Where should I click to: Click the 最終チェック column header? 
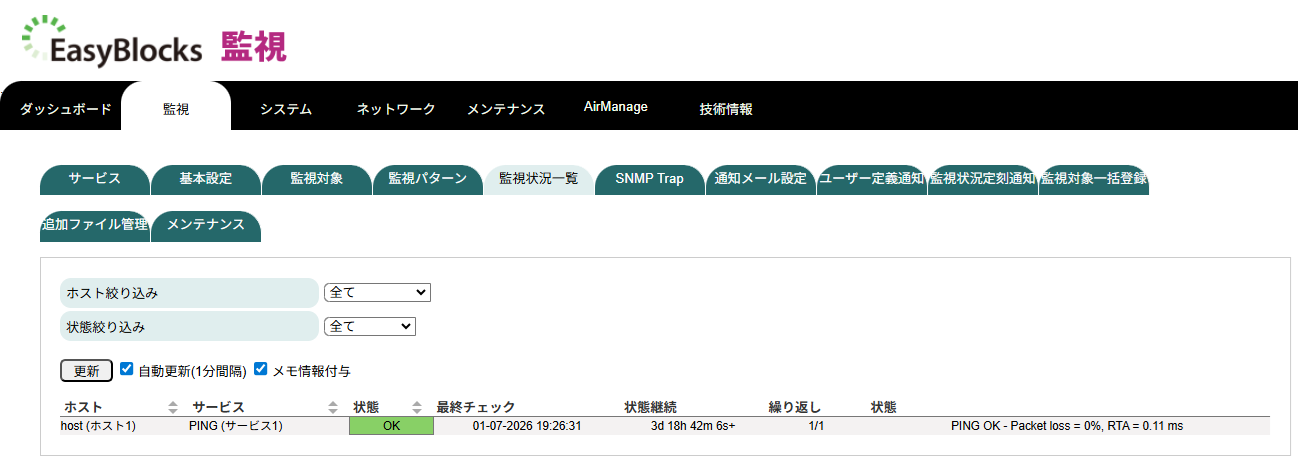tap(476, 408)
